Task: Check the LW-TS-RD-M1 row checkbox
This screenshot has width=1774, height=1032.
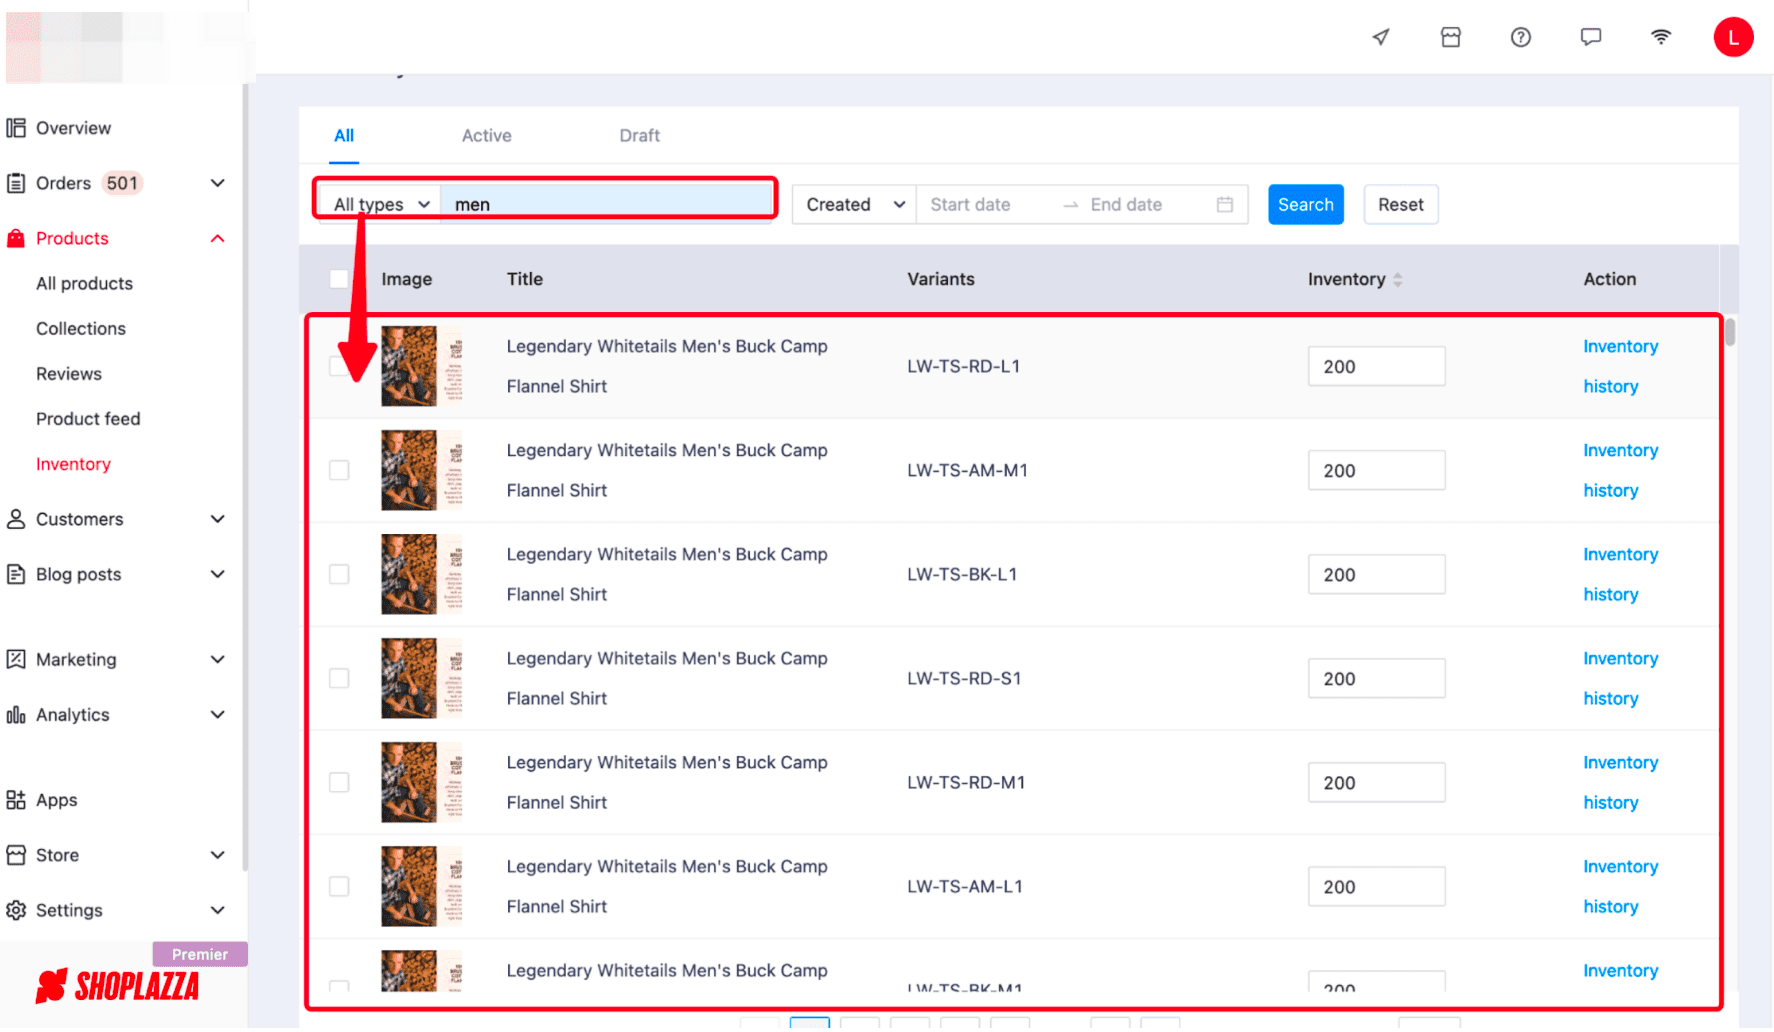Action: tap(339, 782)
